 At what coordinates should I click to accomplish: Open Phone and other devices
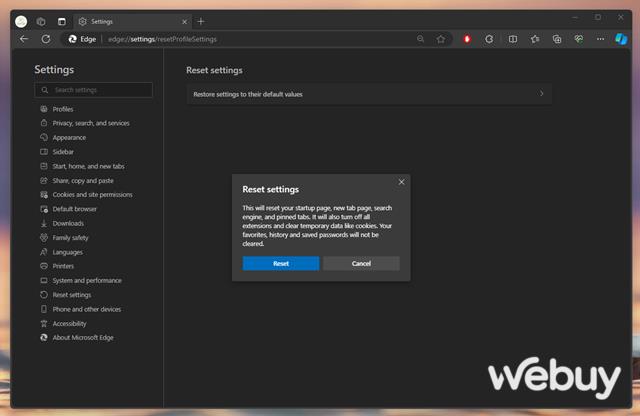[x=87, y=309]
